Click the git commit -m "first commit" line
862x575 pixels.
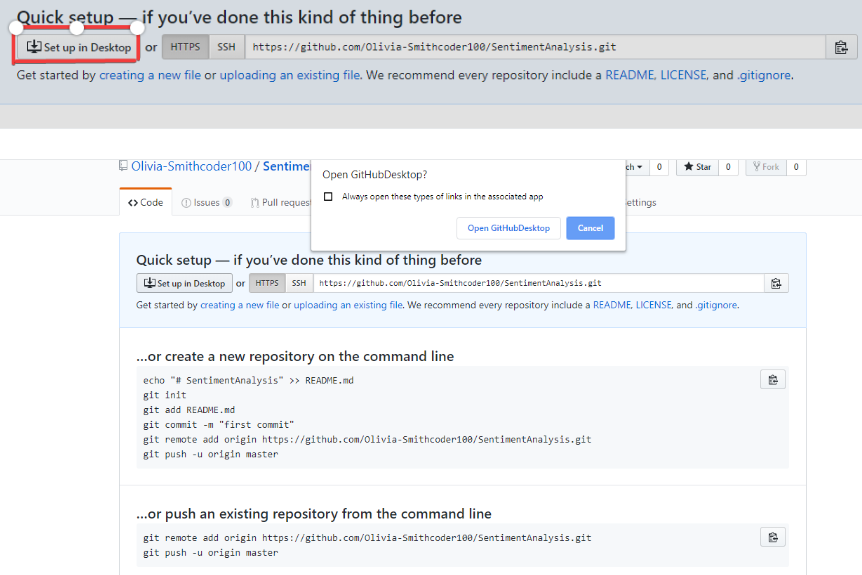coord(218,424)
